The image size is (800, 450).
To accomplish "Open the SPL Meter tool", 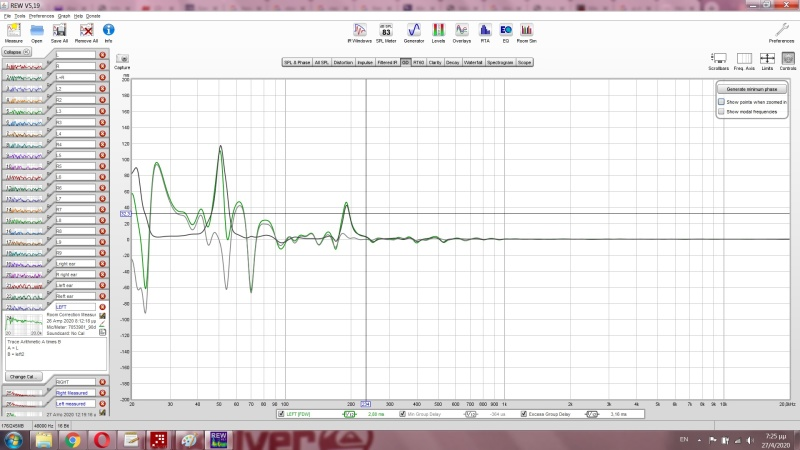I will (x=385, y=31).
